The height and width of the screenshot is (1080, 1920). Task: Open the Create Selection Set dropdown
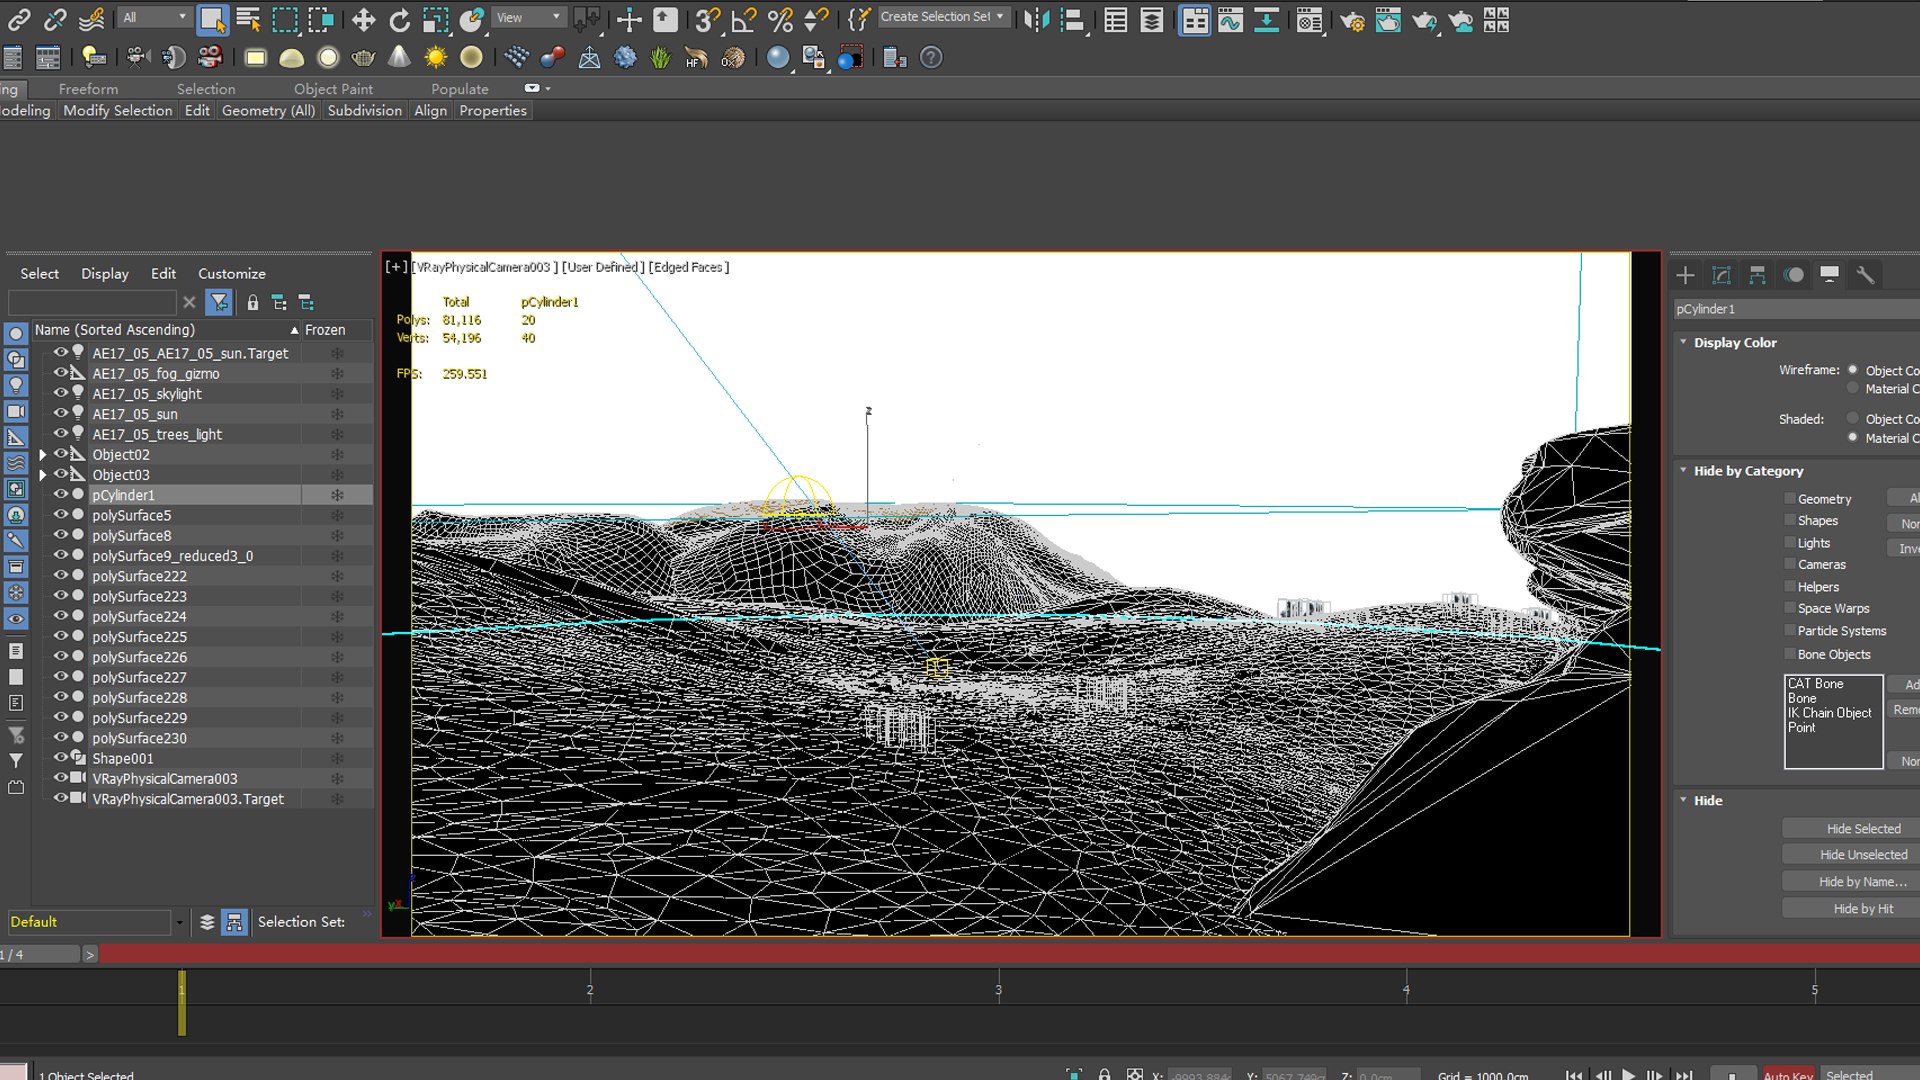(x=942, y=17)
